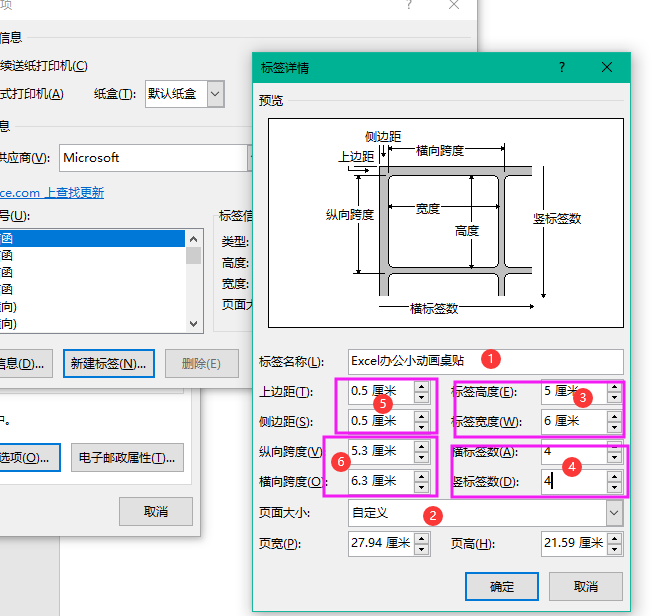657x616 pixels.
Task: Click 确定 button in 标签详情 dialog
Action: tap(502, 586)
